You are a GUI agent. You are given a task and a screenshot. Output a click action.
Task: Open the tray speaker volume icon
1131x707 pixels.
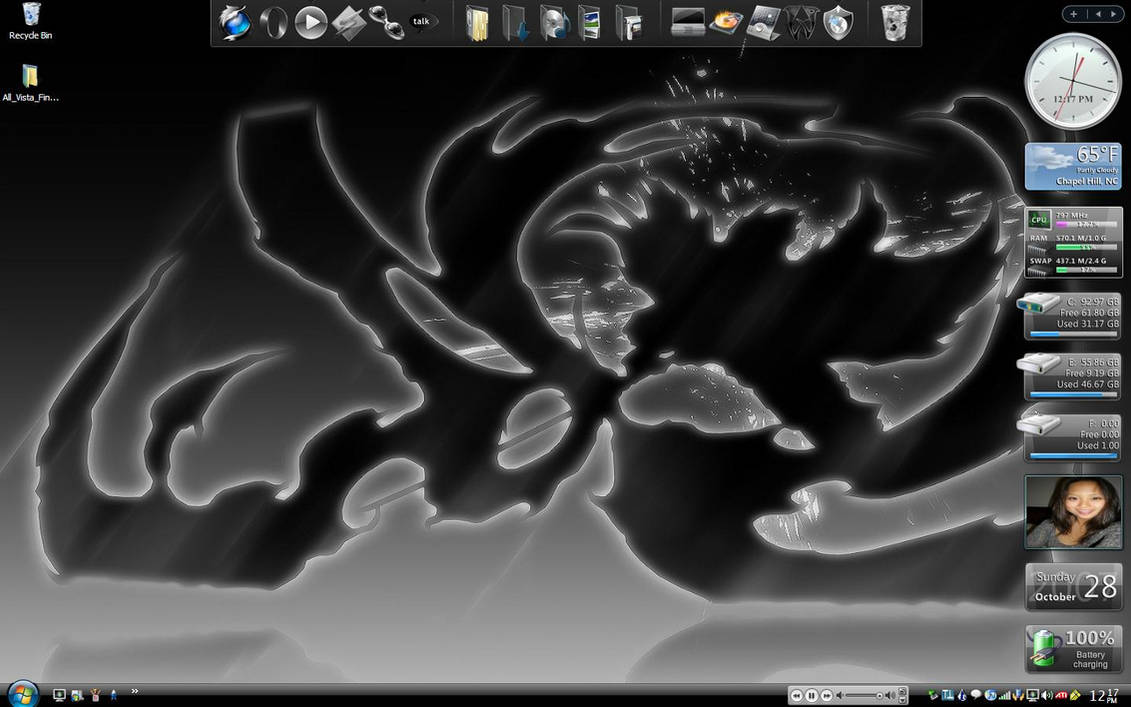(1047, 695)
